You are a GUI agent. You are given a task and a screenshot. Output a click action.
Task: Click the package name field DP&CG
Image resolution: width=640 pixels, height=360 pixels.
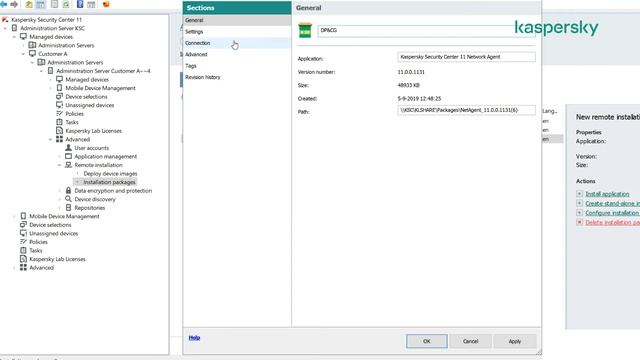(x=427, y=31)
